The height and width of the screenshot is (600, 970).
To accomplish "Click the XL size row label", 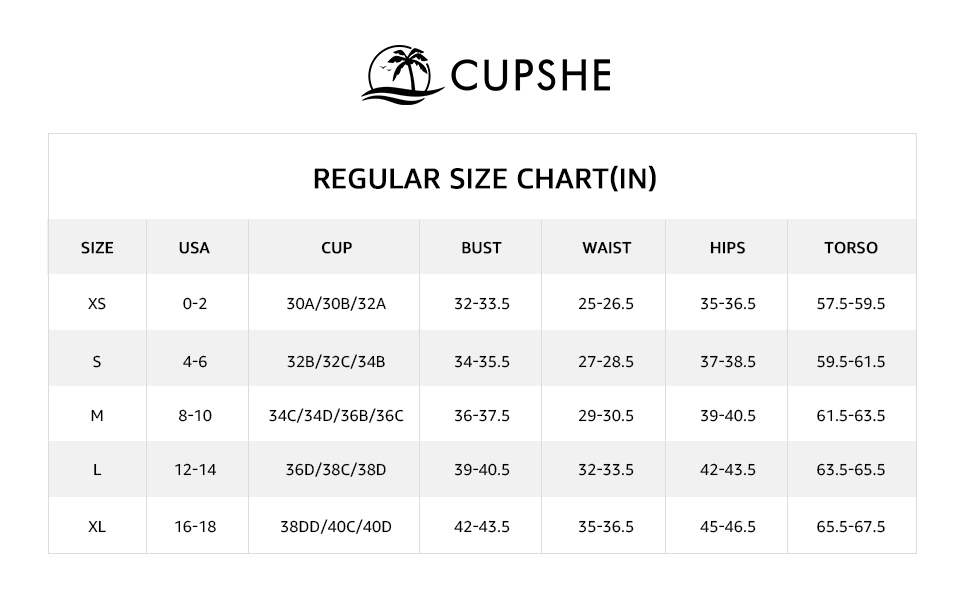I will pos(97,527).
